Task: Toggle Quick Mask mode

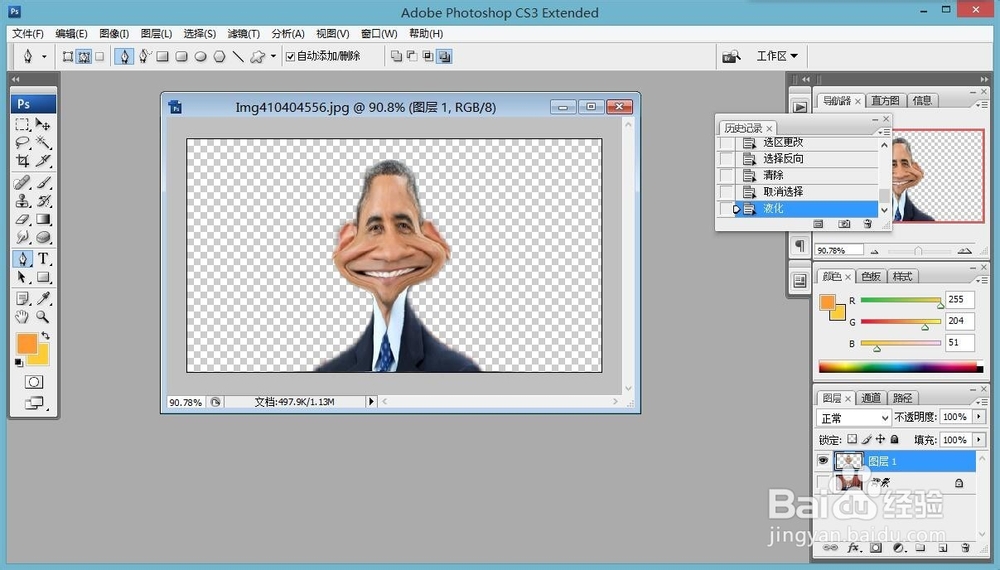Action: (x=34, y=382)
